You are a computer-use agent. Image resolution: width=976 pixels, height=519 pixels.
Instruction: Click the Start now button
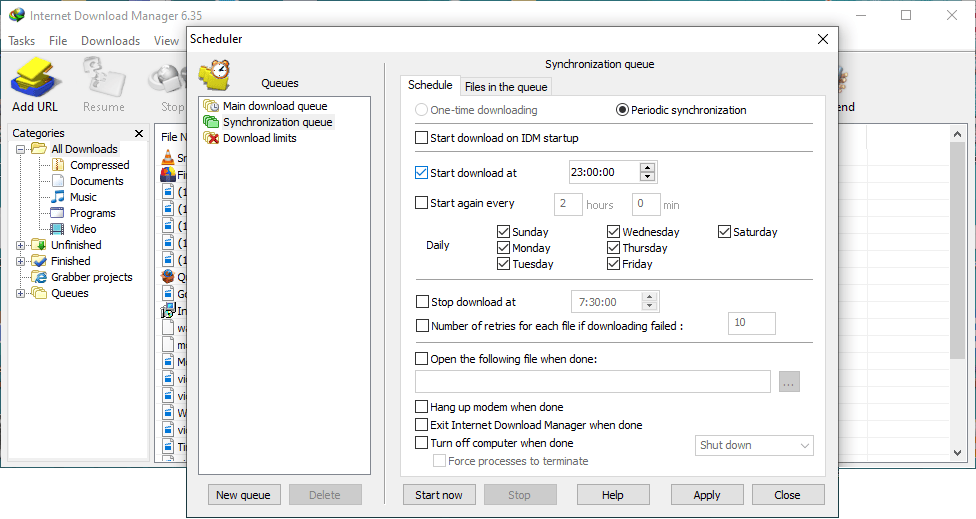[439, 495]
